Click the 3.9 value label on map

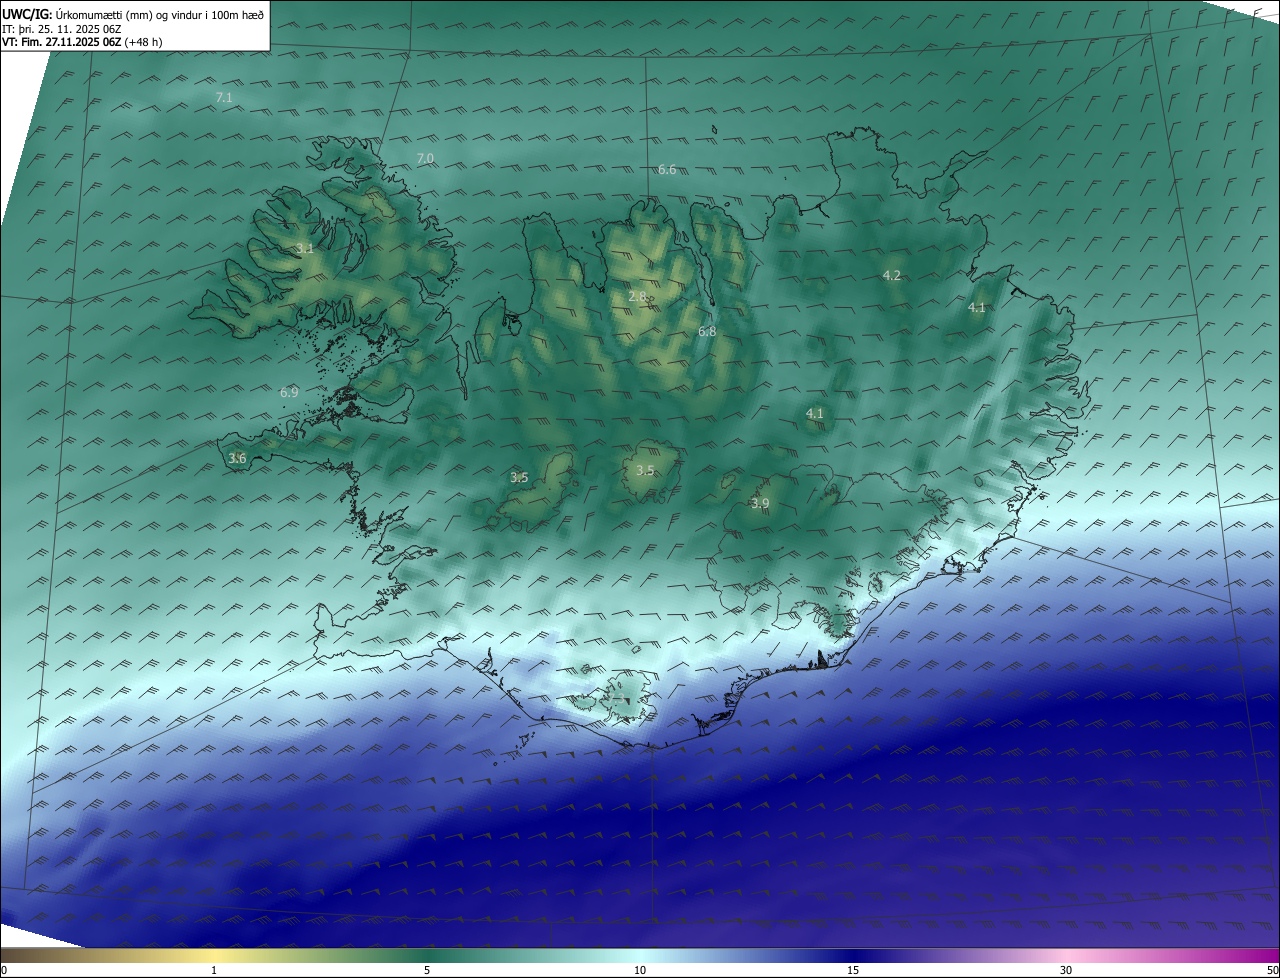(x=760, y=504)
